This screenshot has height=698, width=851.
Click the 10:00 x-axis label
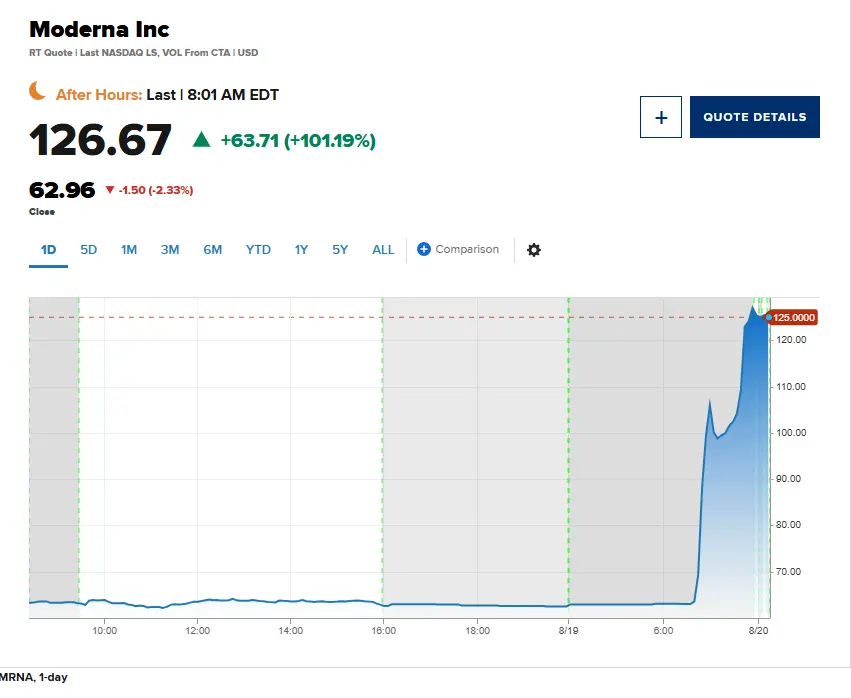tap(104, 631)
